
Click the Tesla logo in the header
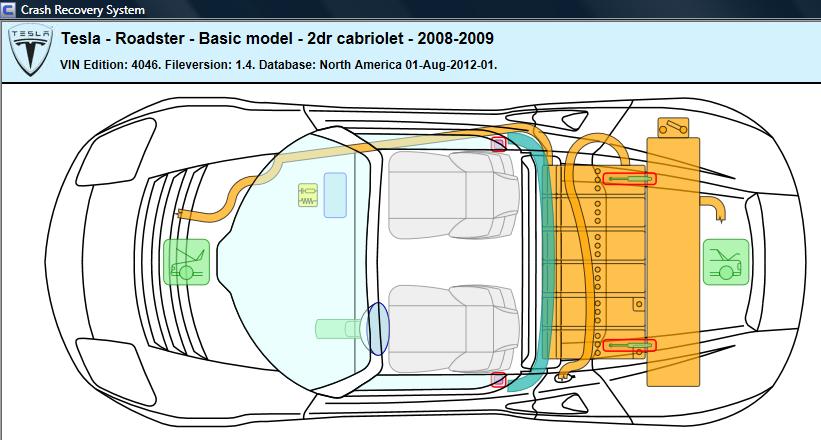(29, 51)
